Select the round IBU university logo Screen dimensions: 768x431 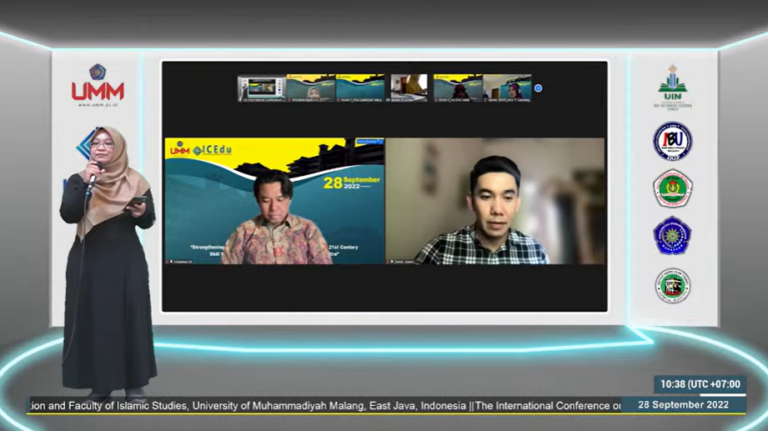(x=672, y=142)
